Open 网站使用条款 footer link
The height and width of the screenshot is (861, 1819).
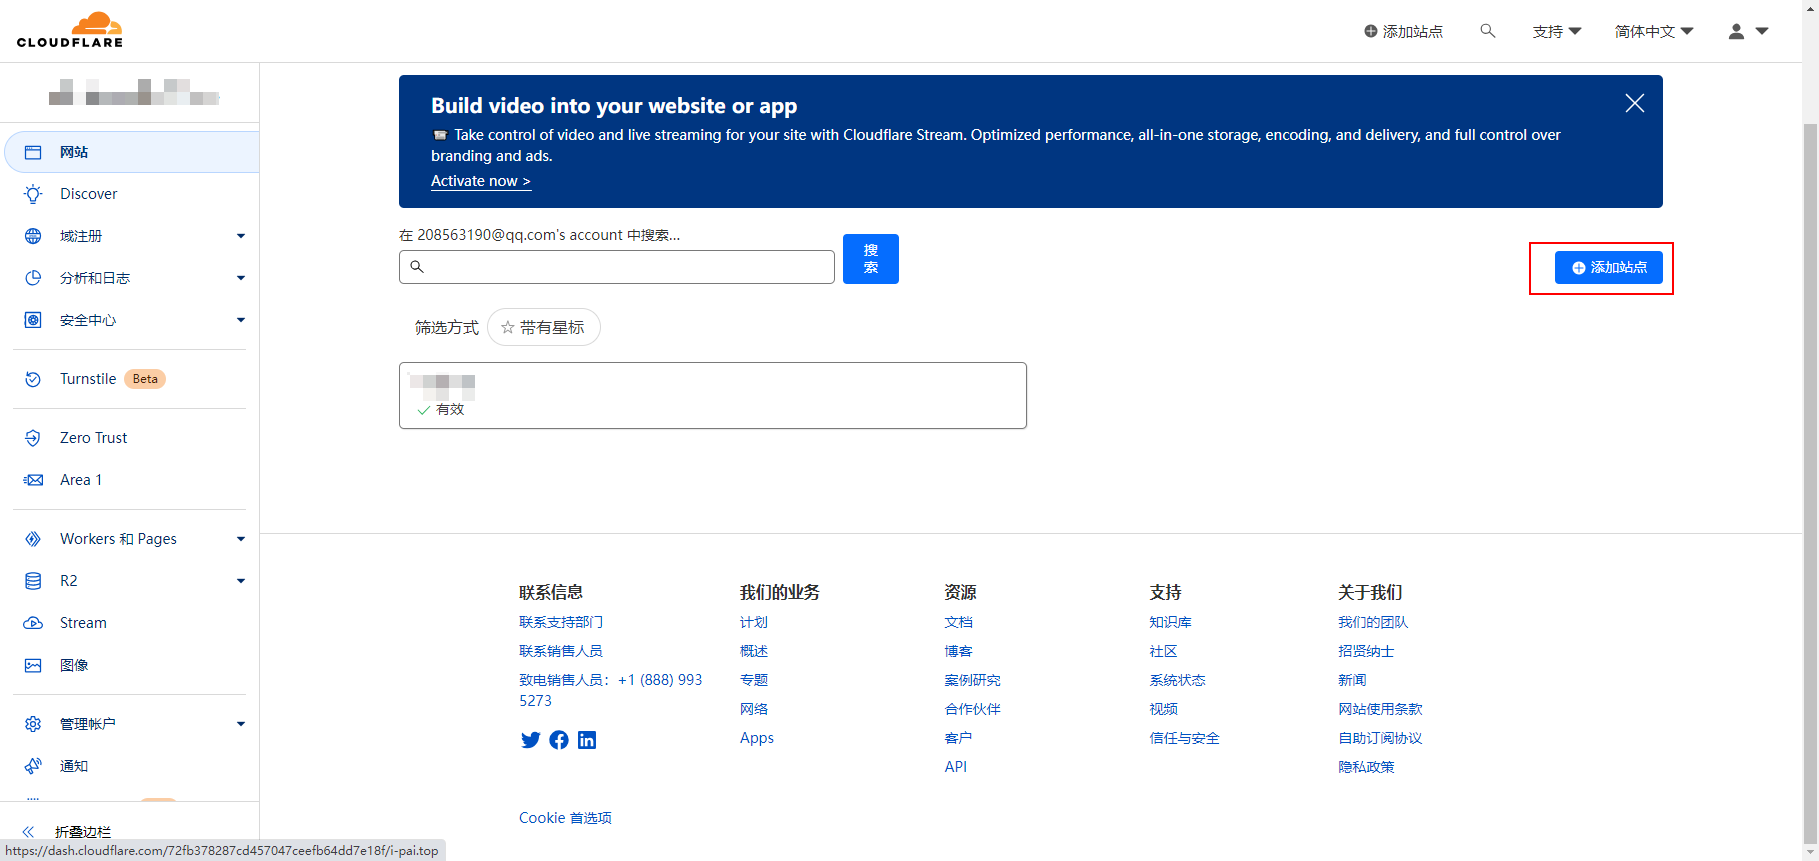coord(1380,709)
